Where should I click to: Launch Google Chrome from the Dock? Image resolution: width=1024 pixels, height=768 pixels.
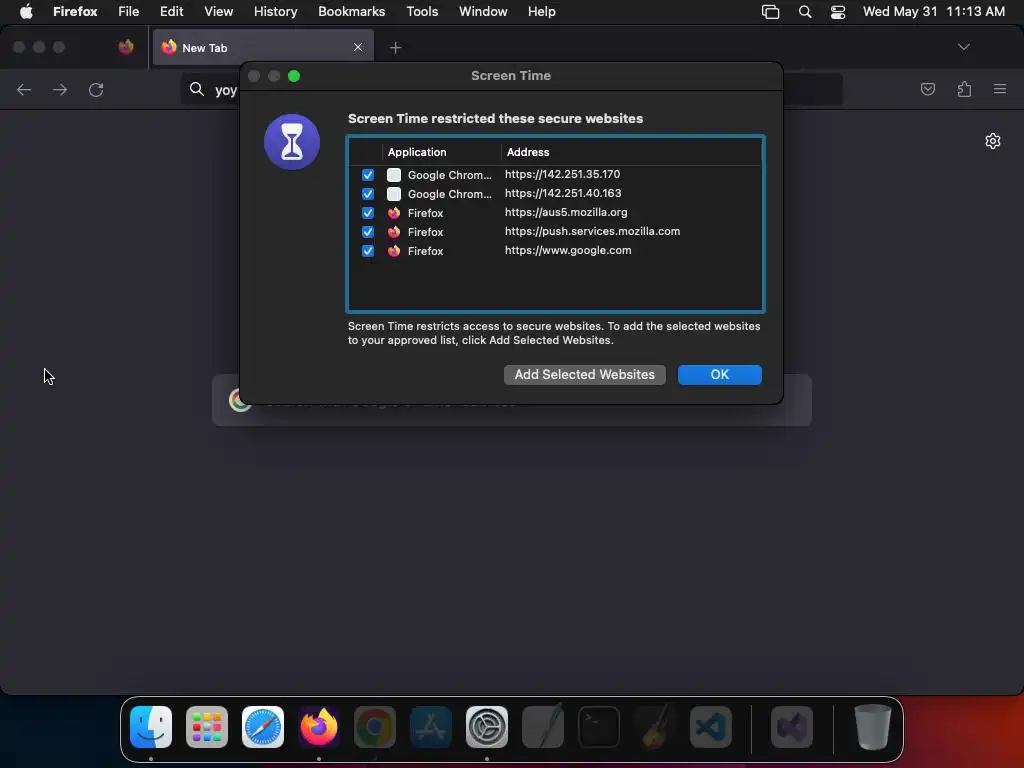tap(375, 727)
